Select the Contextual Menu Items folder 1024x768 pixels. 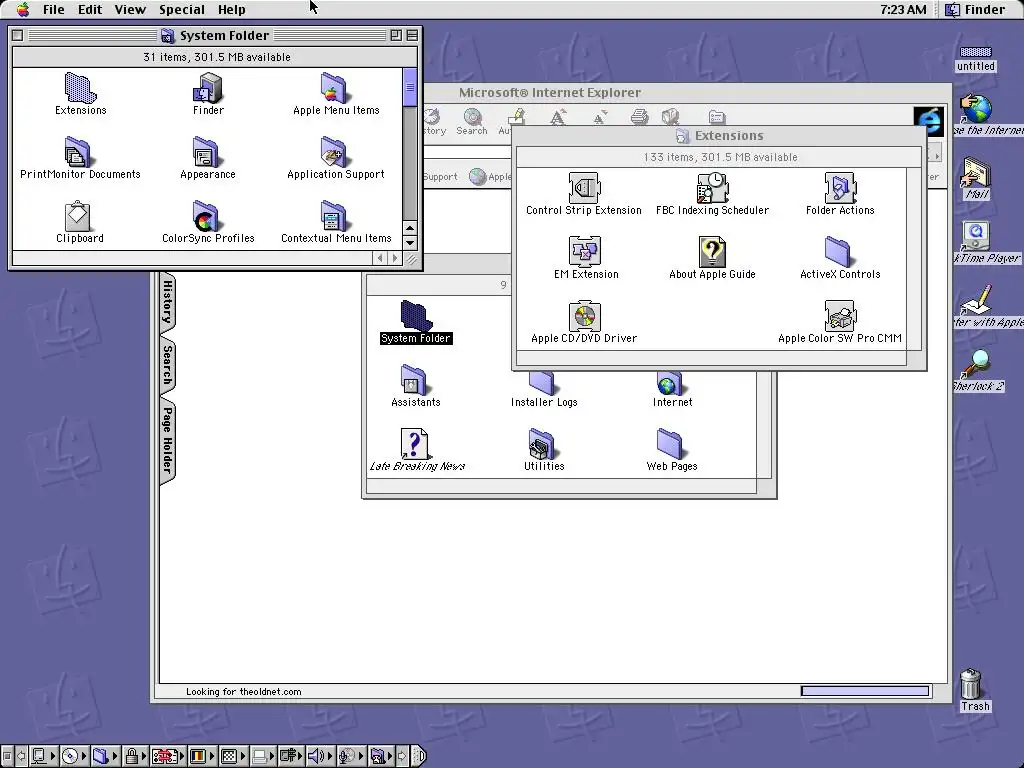pyautogui.click(x=334, y=216)
